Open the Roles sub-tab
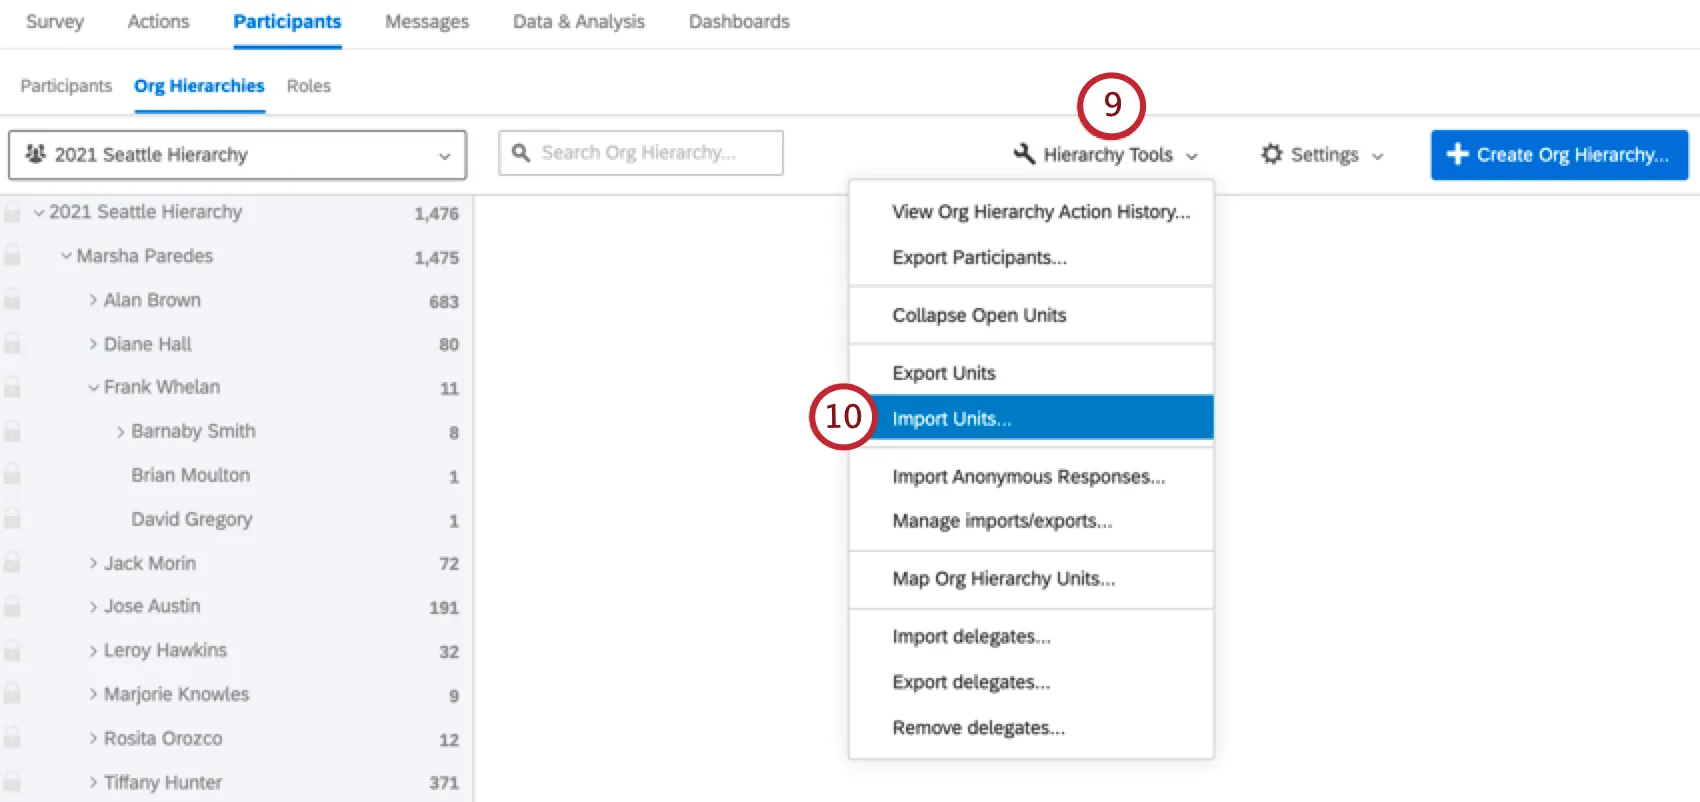Screen dimensions: 1700x802 coord(308,86)
